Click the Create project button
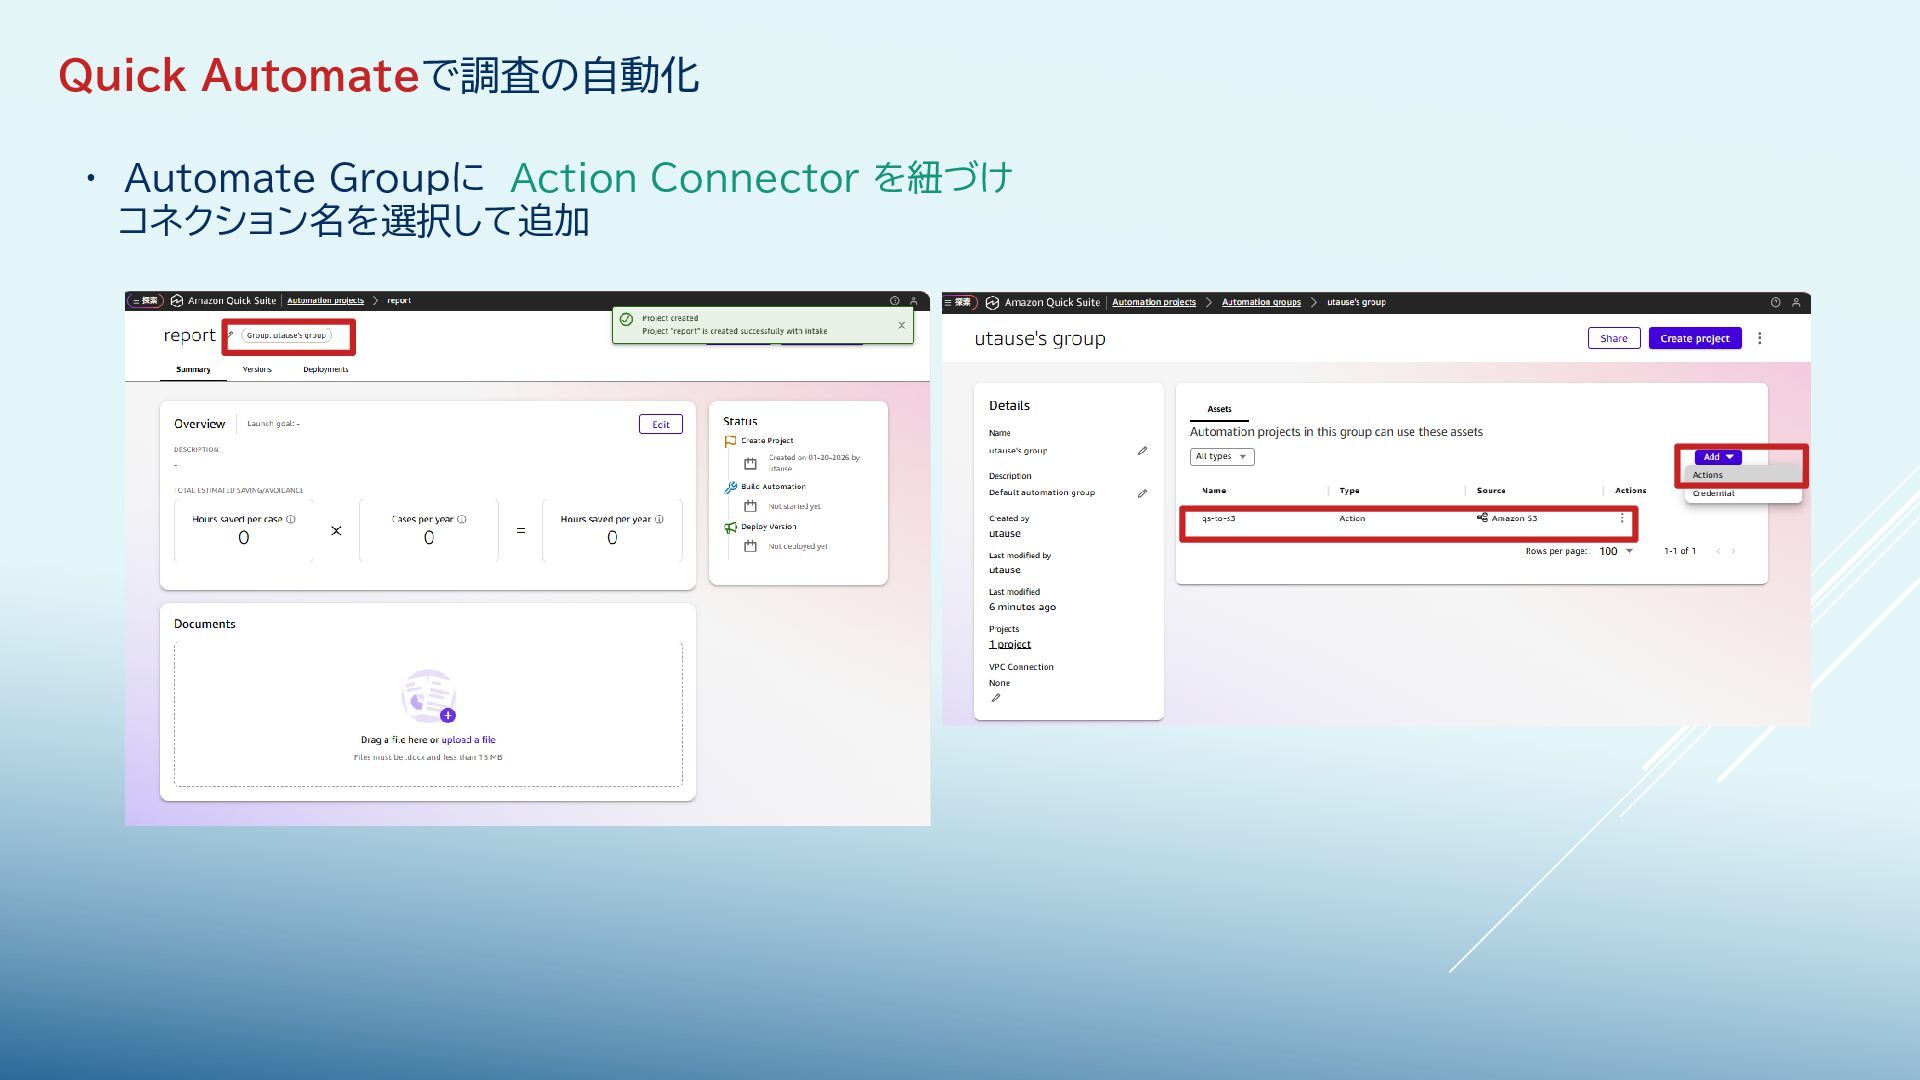 click(1694, 338)
